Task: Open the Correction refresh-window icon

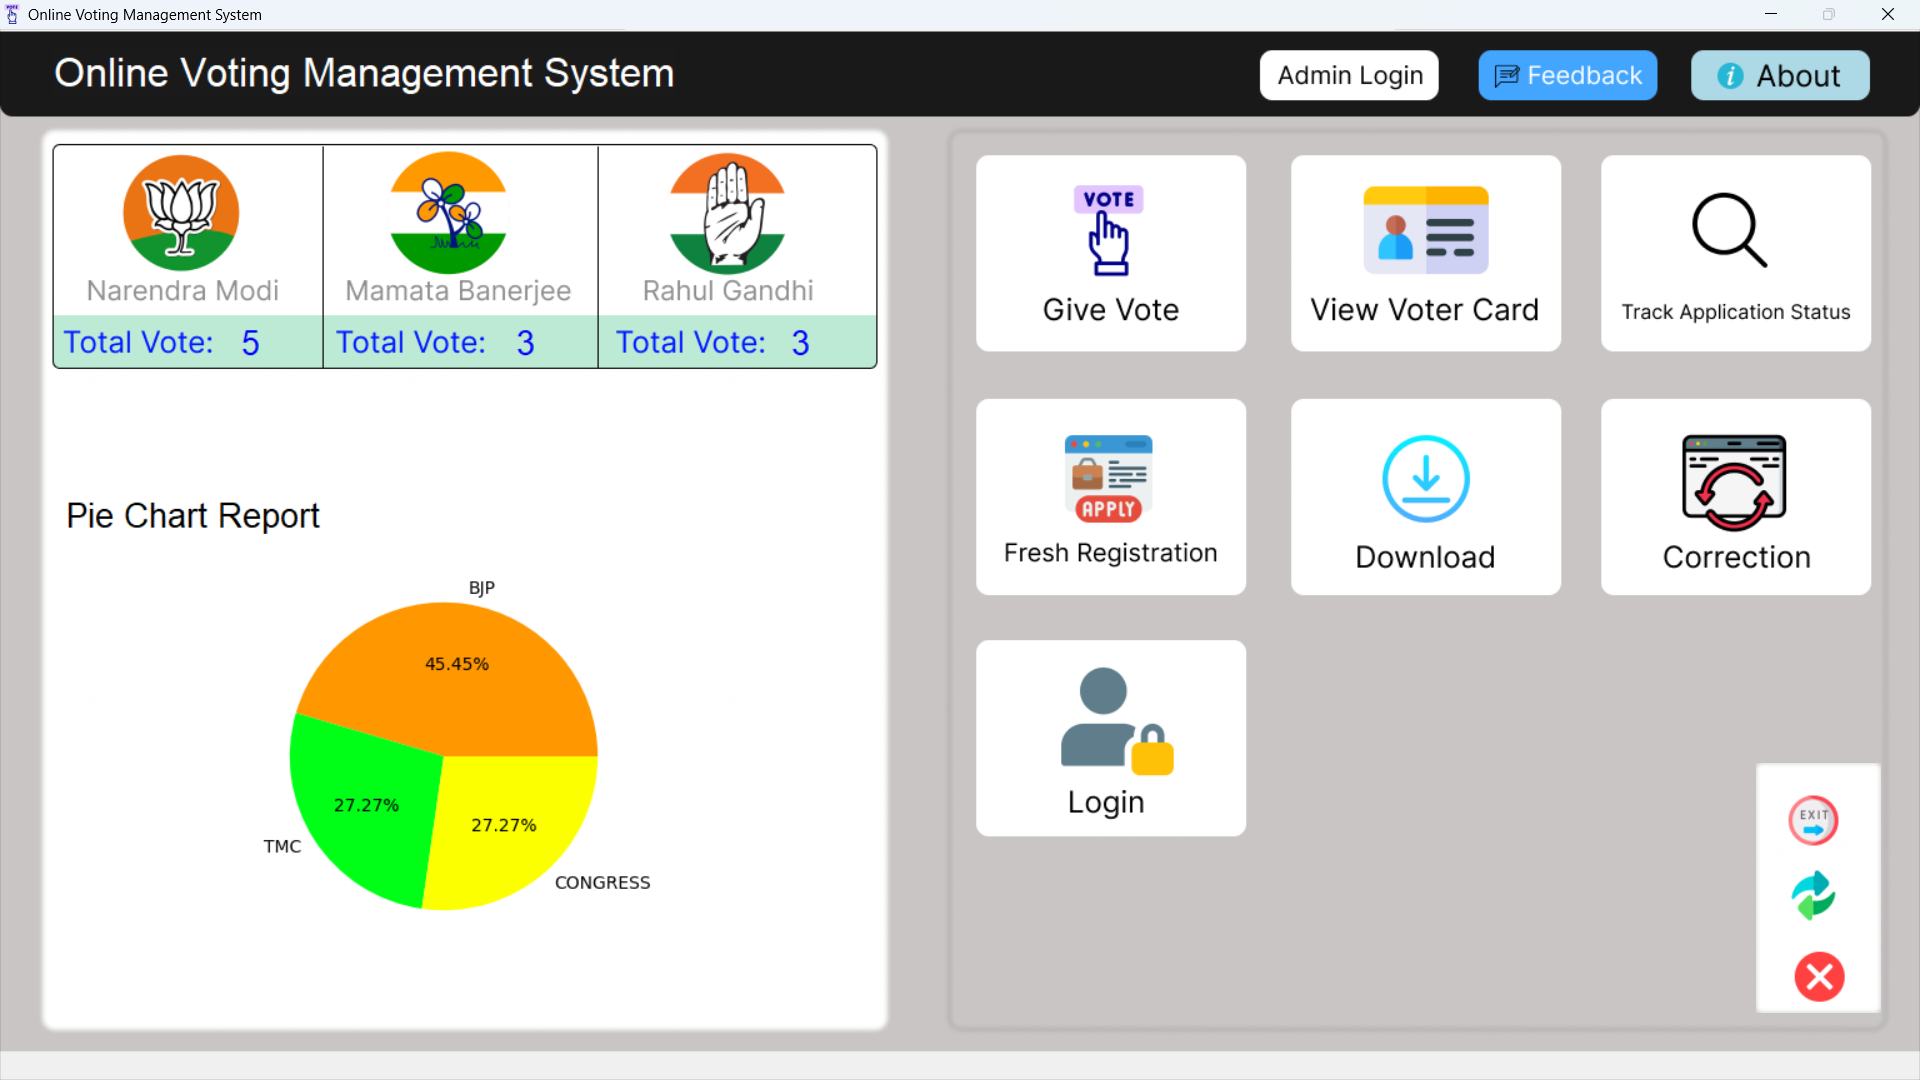Action: pyautogui.click(x=1734, y=482)
